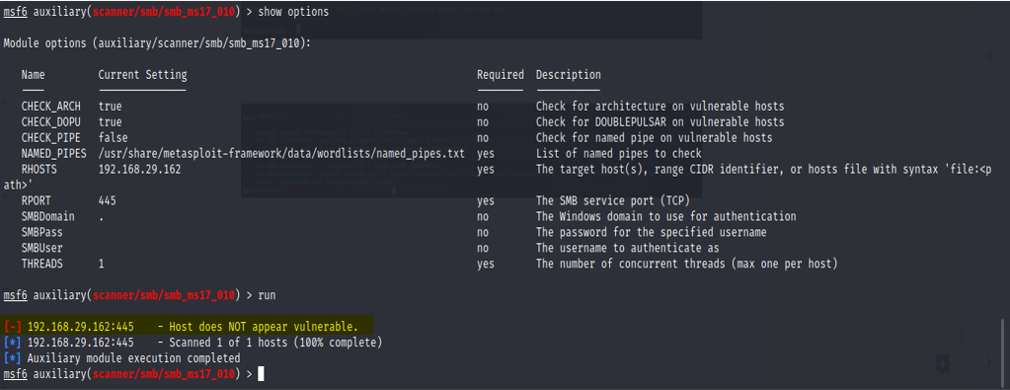Click 'The number of concurrent threads' description
Viewport: 1010px width, 390px height.
(x=686, y=264)
